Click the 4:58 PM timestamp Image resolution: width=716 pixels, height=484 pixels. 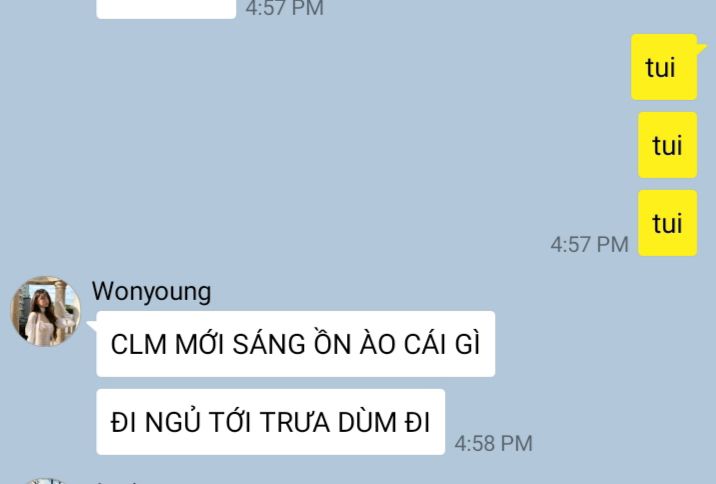click(x=494, y=444)
